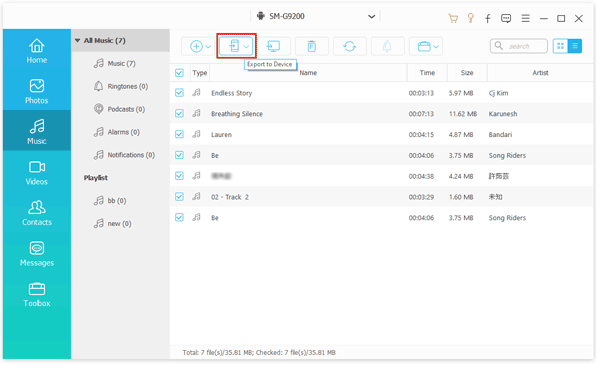The height and width of the screenshot is (365, 600).
Task: Click artist Cj Kim
Action: (499, 93)
